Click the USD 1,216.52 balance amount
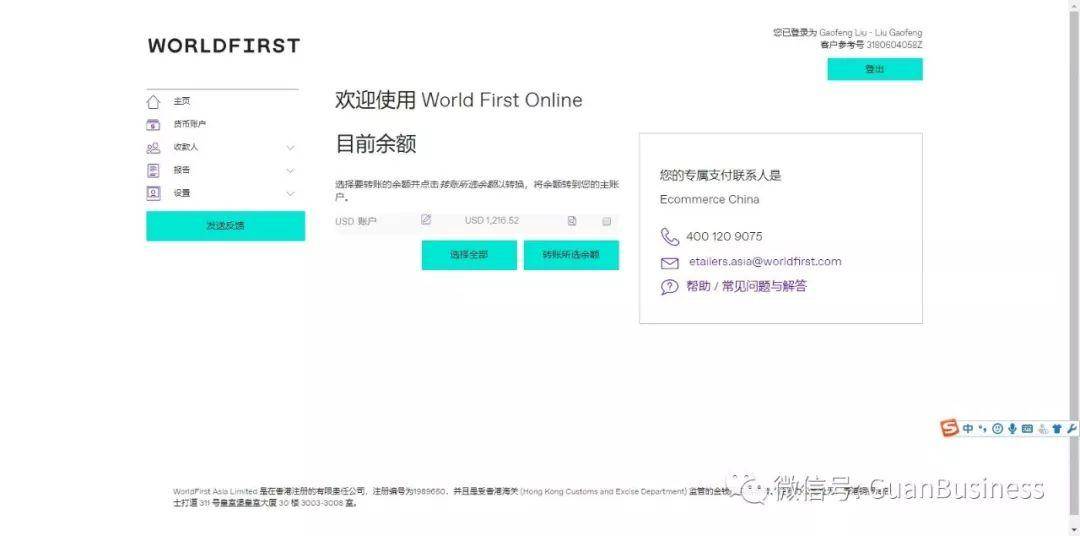 pyautogui.click(x=492, y=221)
